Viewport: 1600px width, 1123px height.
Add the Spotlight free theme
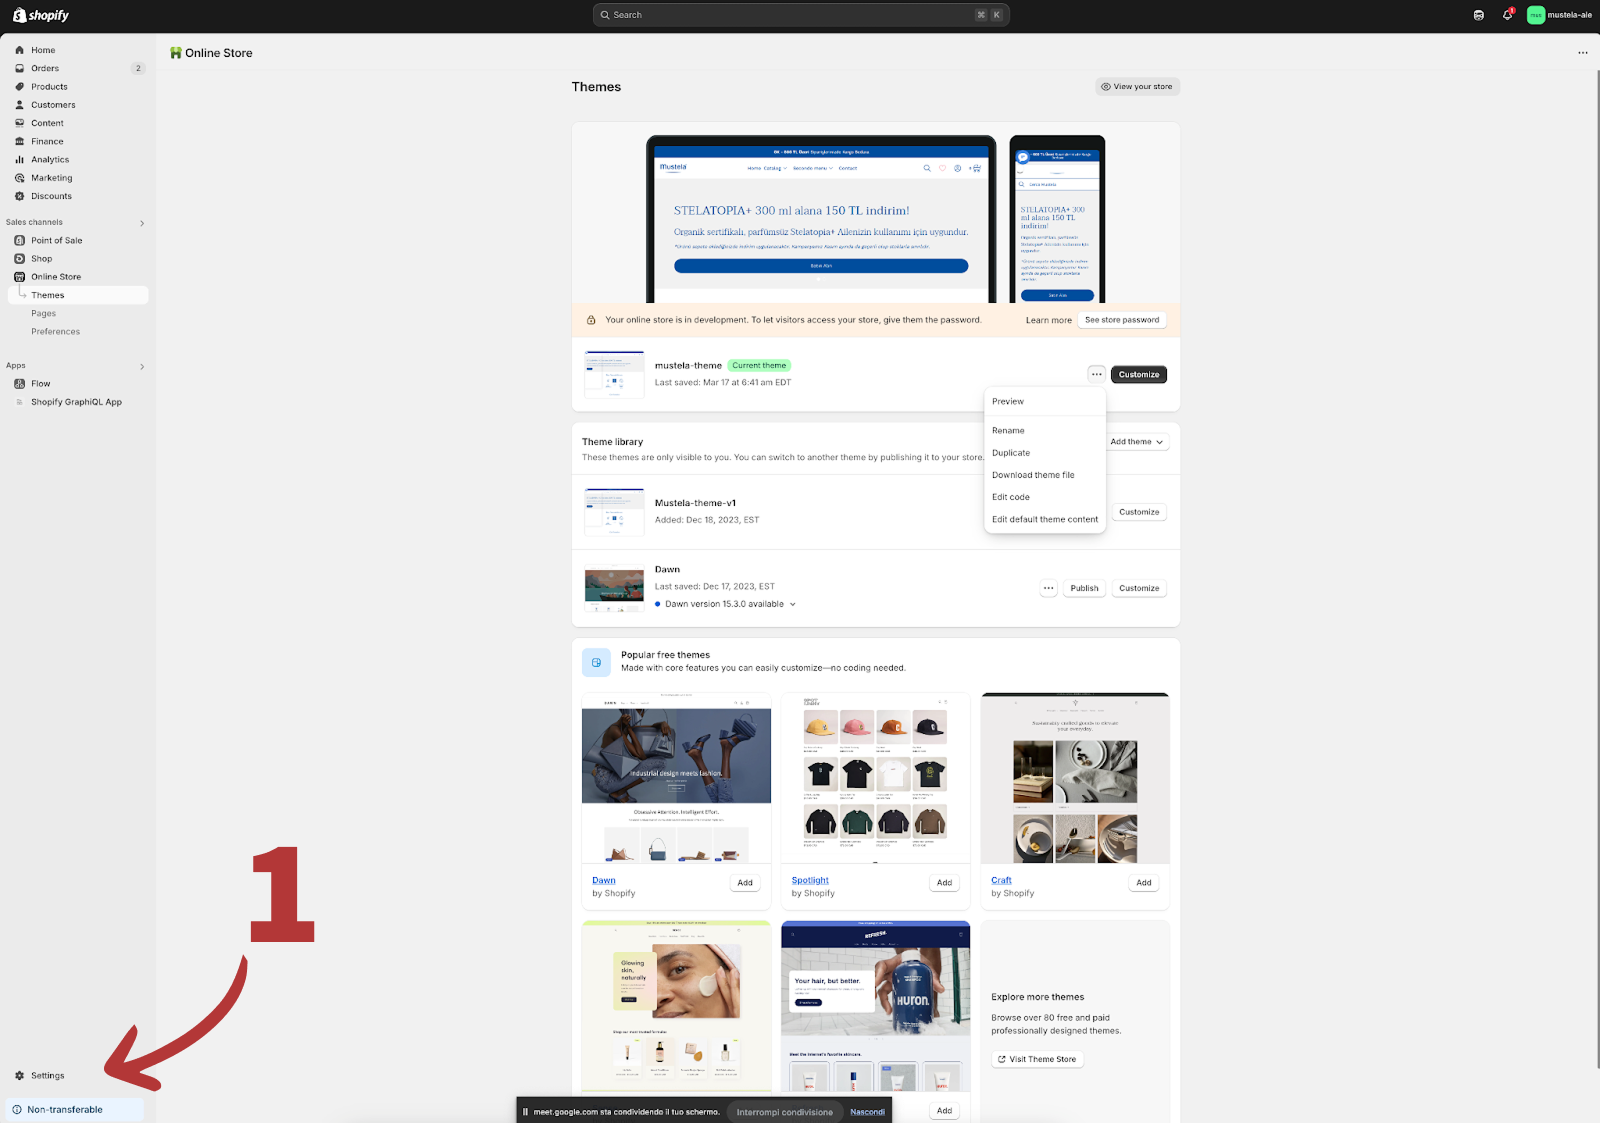(x=944, y=883)
